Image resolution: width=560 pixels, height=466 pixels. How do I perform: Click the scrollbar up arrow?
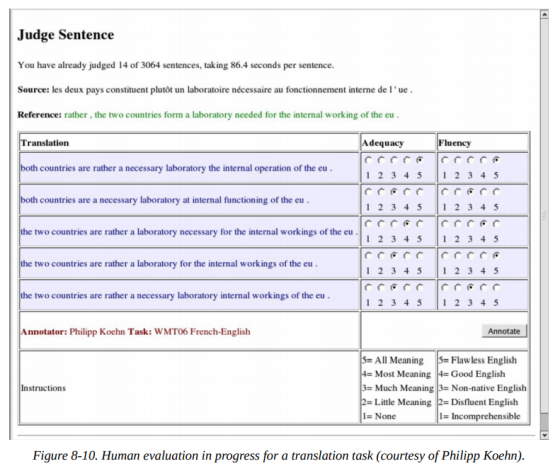544,15
